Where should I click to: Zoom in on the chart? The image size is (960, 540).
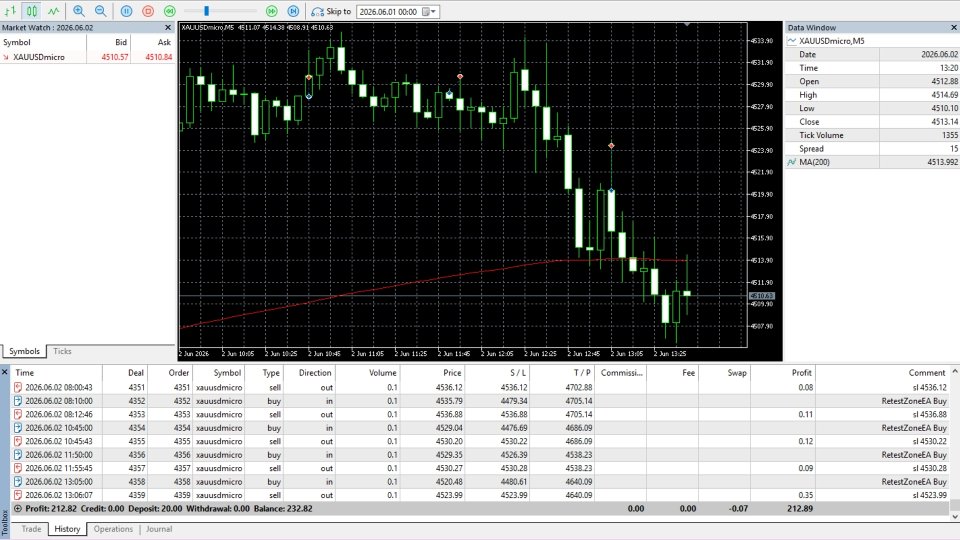(x=79, y=11)
